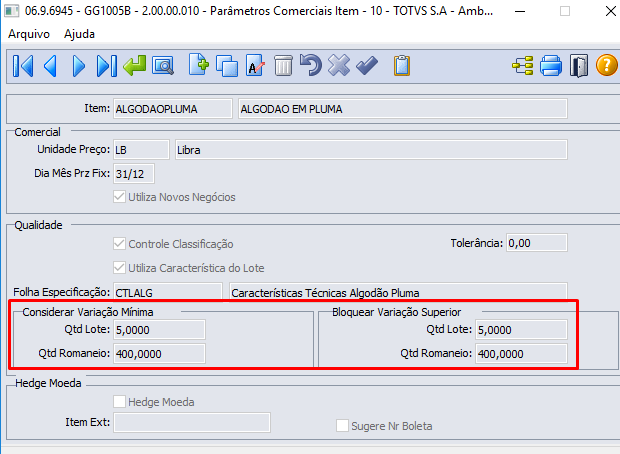Click Qtd Lote under Bloquear Variação Superior

click(x=521, y=329)
